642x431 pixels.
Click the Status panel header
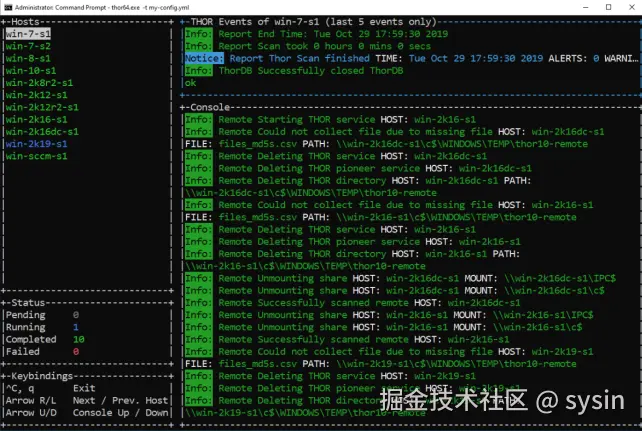click(28, 303)
